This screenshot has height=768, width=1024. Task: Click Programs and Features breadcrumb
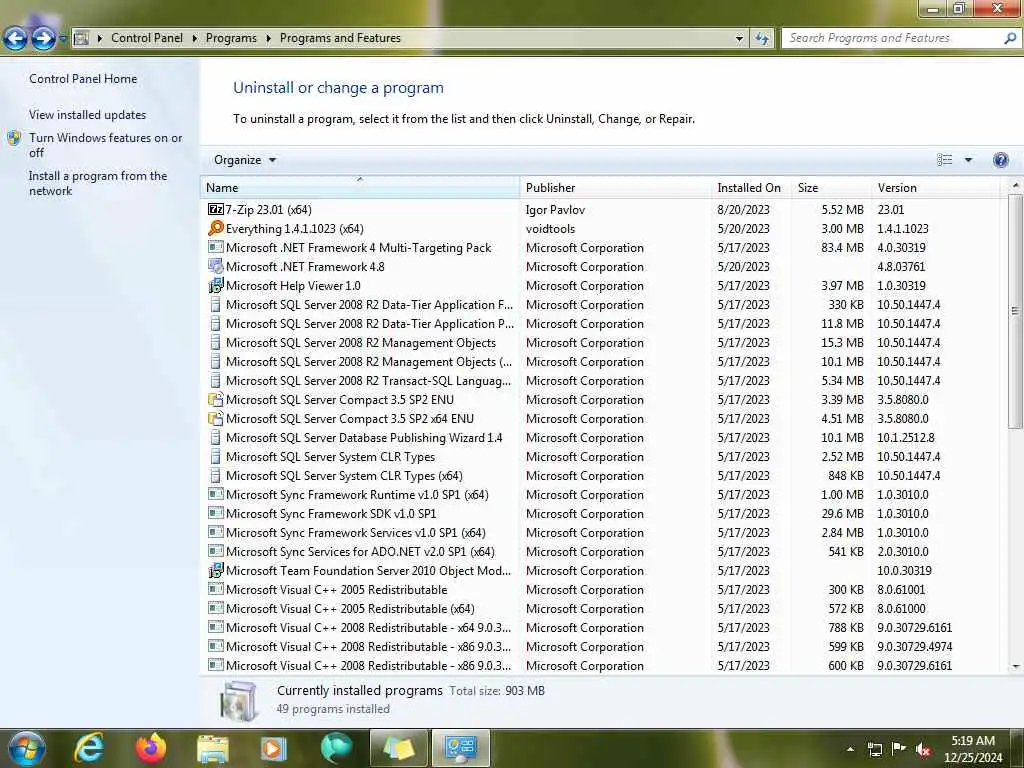(340, 38)
